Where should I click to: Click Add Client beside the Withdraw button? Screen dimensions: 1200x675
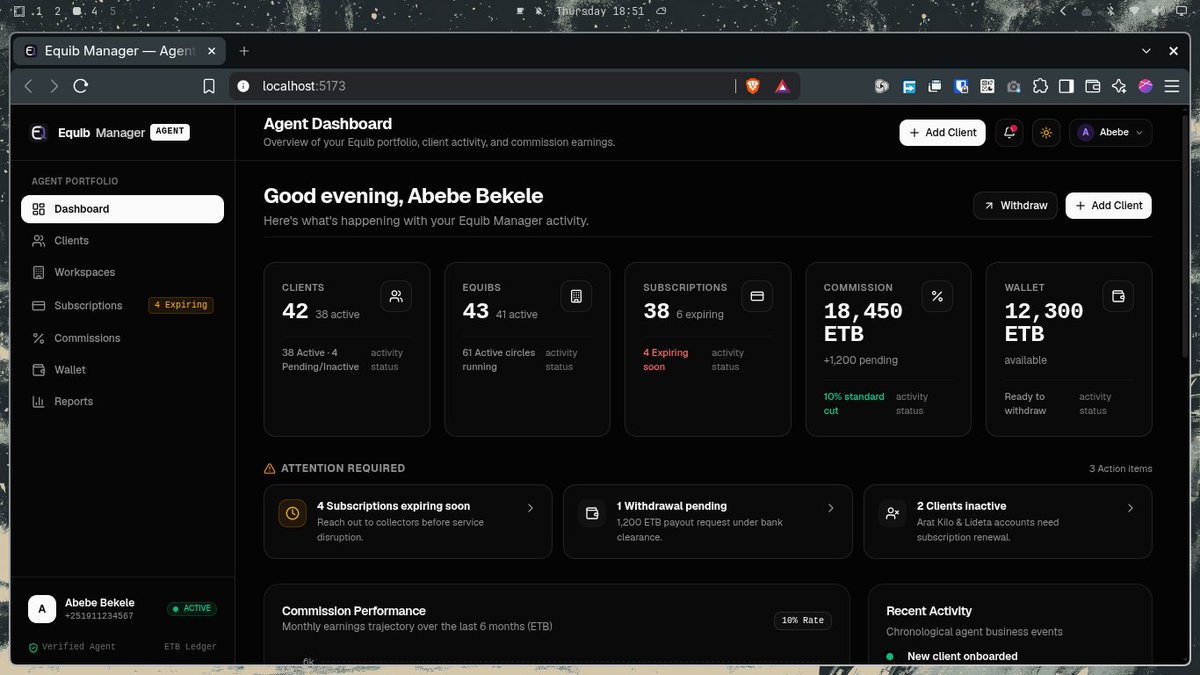(x=1109, y=205)
